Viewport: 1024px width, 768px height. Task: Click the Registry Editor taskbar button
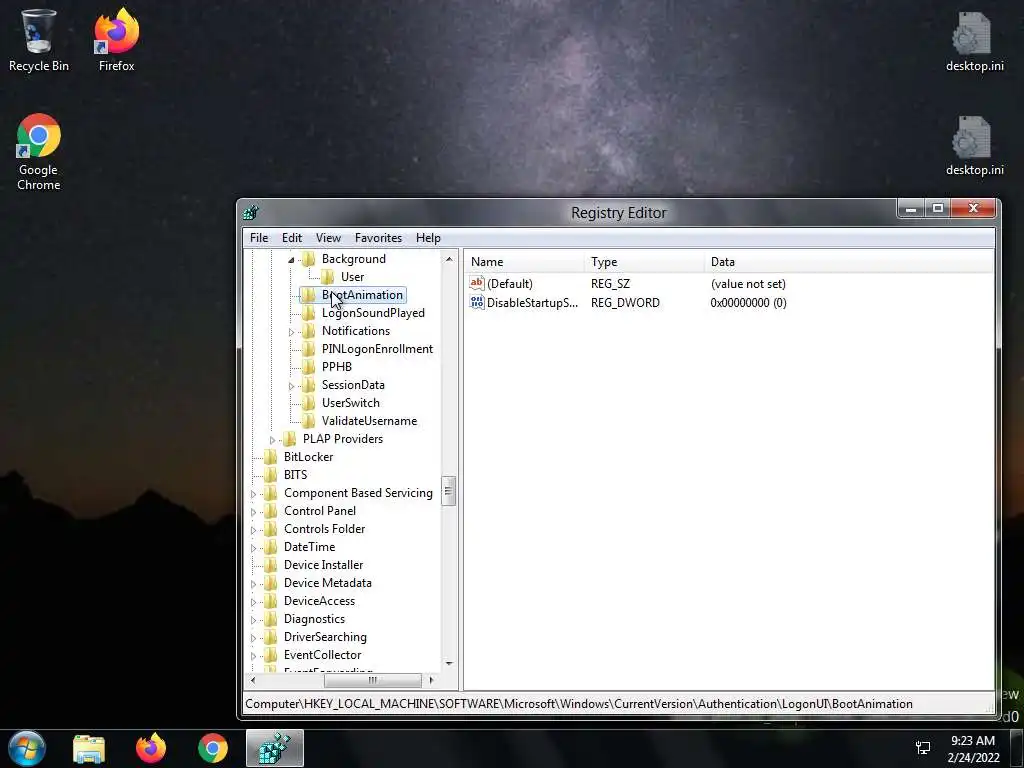click(275, 748)
